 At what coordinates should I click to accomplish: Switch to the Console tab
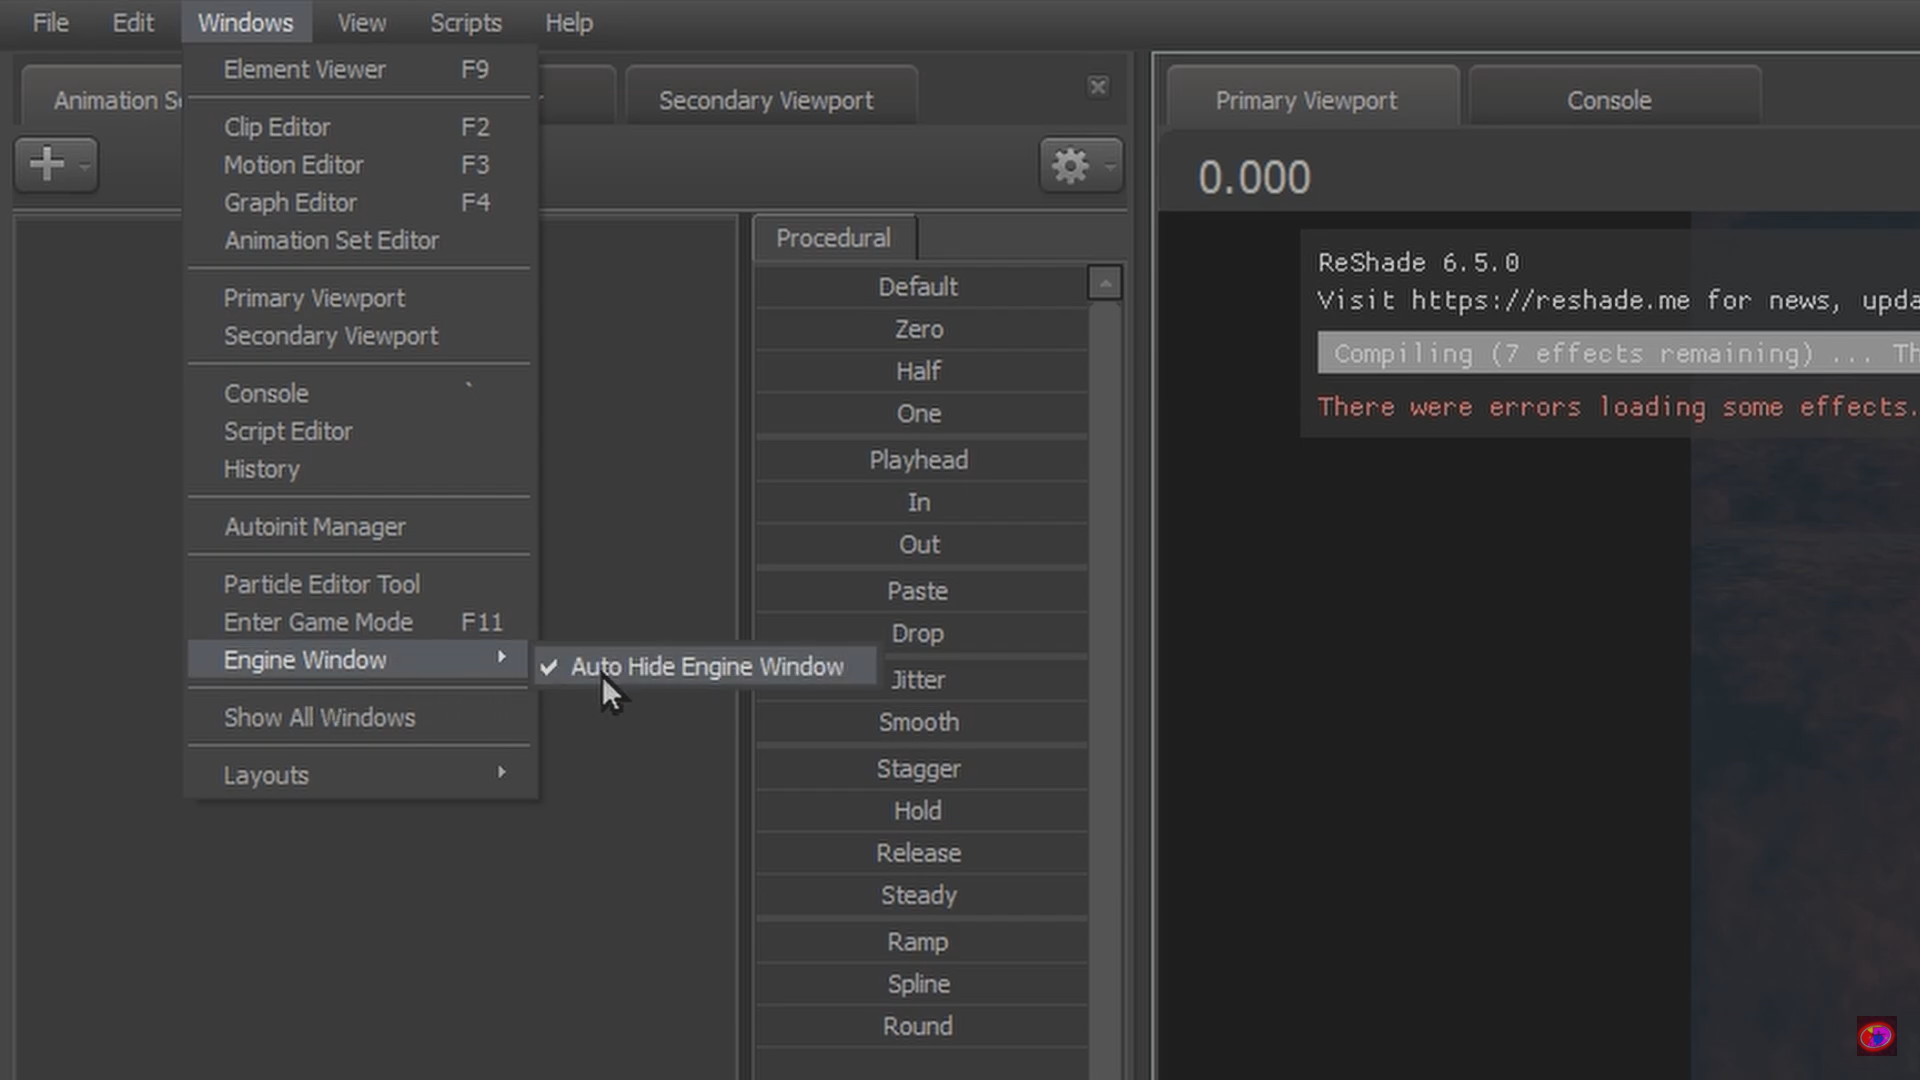pos(1608,101)
